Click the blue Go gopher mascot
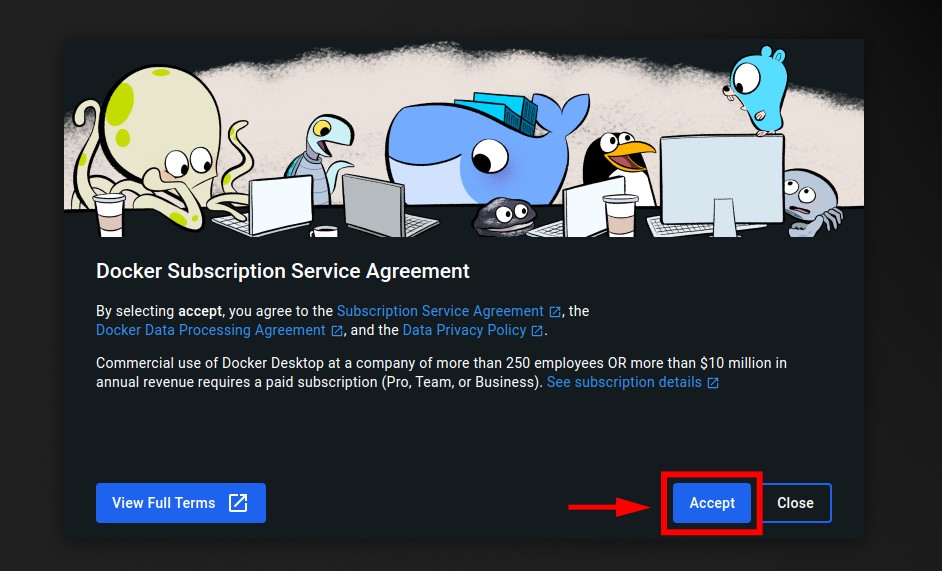Screen dimensions: 942x571 tap(755, 90)
